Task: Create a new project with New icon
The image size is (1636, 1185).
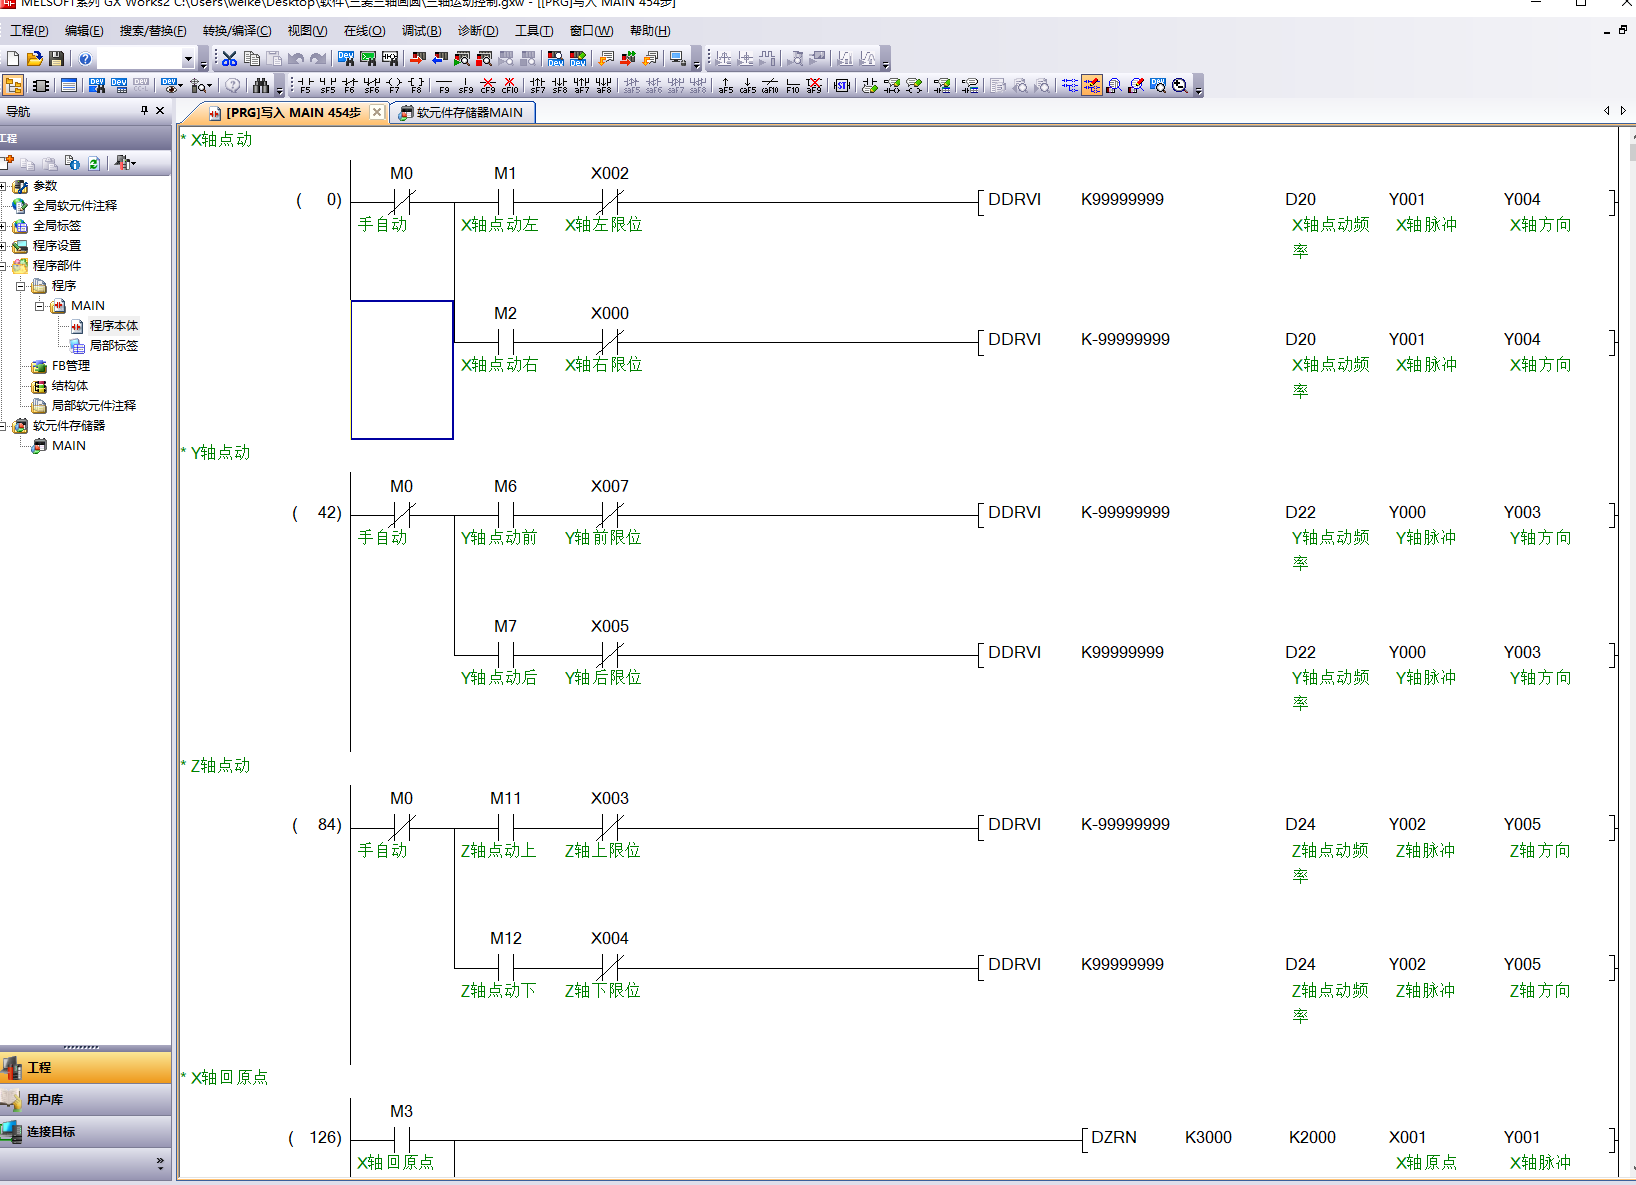Action: [x=13, y=59]
